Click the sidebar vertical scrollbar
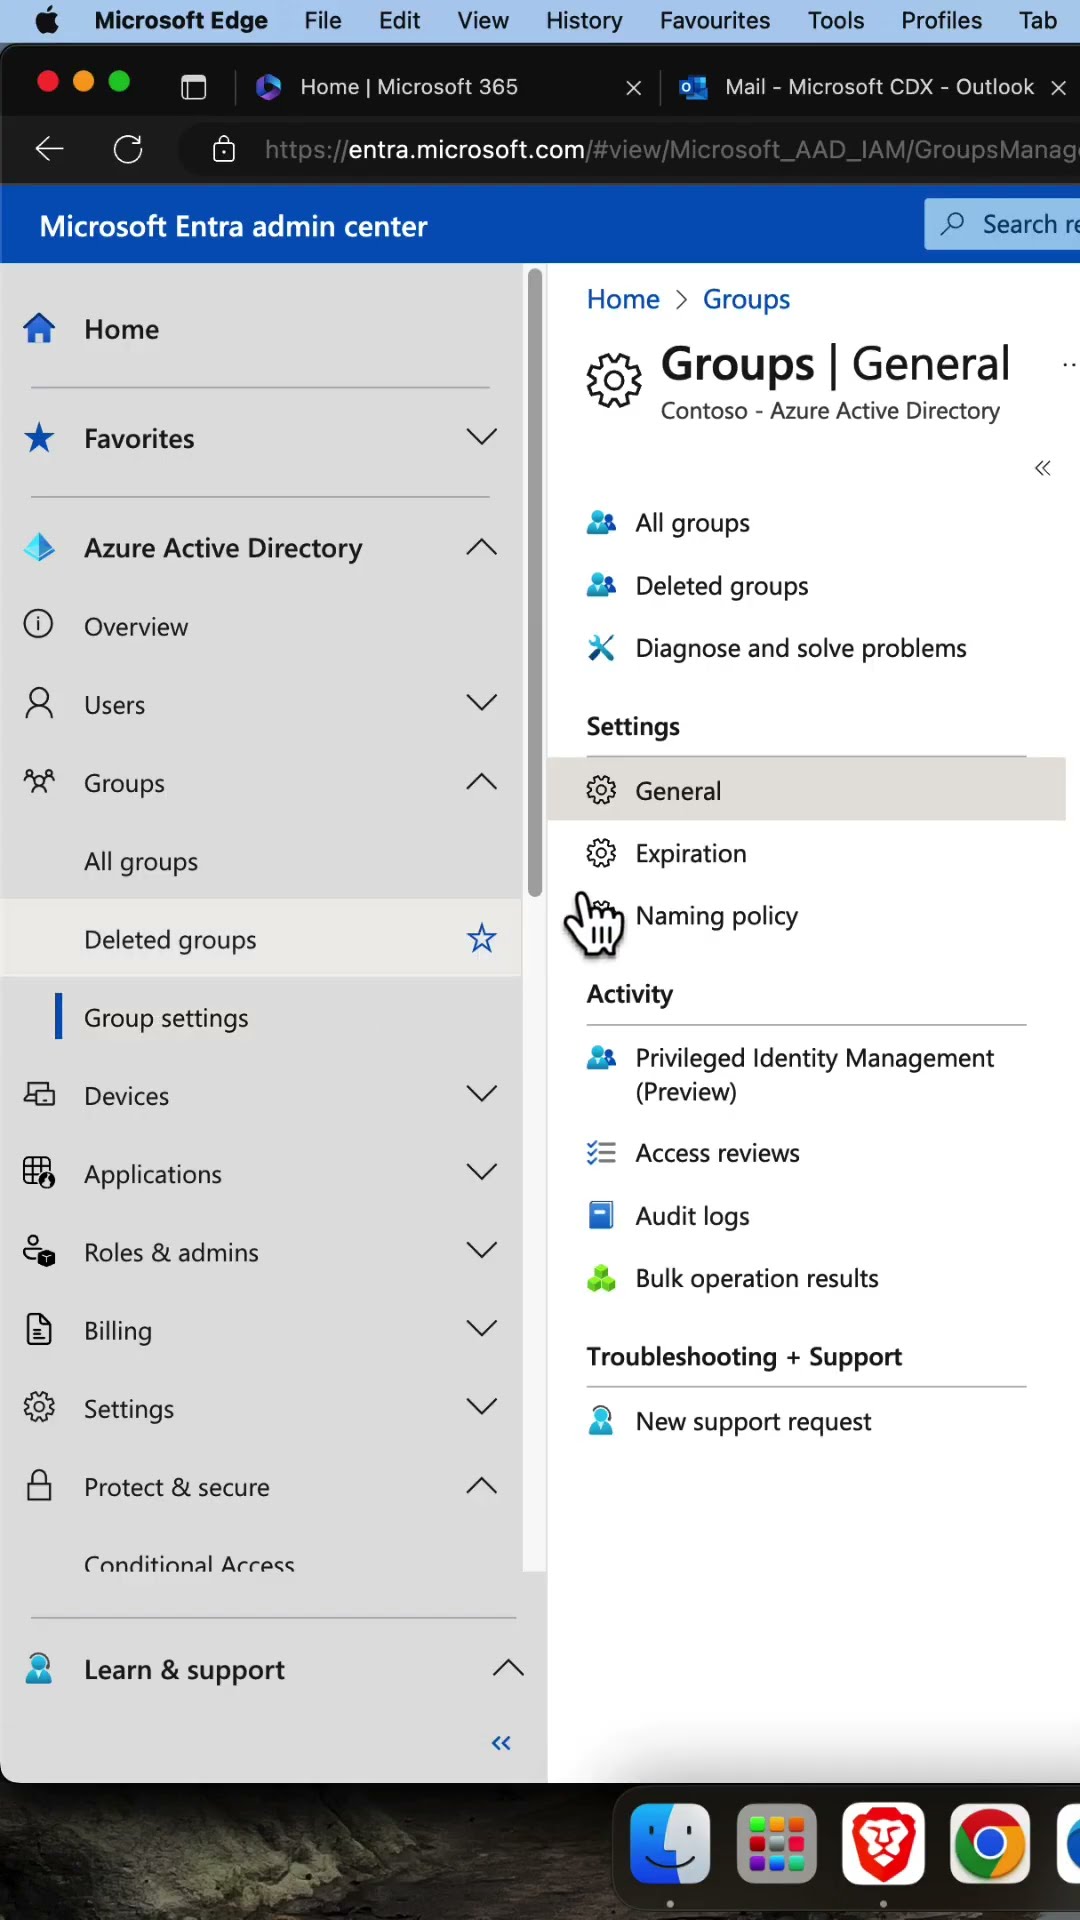This screenshot has height=1920, width=1080. pyautogui.click(x=535, y=580)
